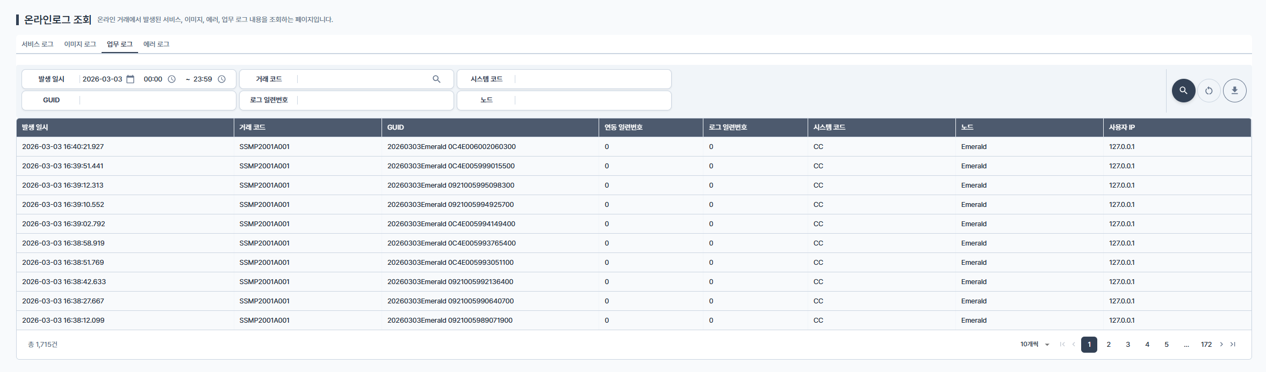
Task: Sort by the 거래 코드 column header
Action: (x=307, y=127)
